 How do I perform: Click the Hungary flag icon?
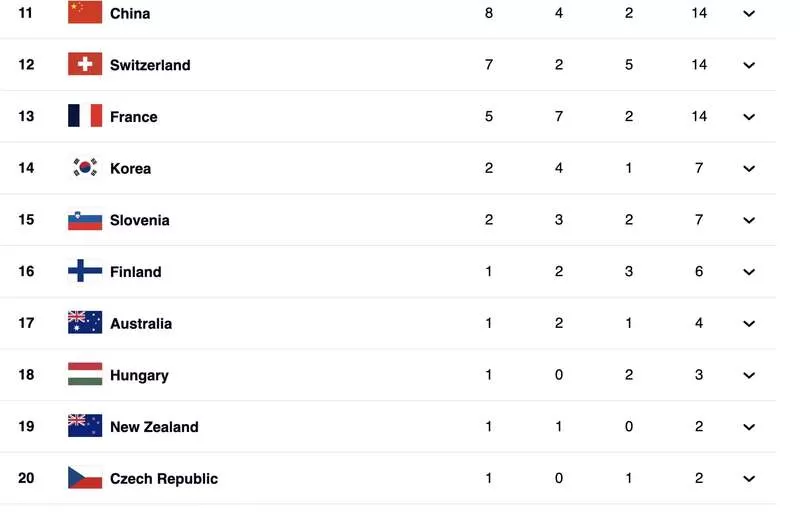point(85,374)
